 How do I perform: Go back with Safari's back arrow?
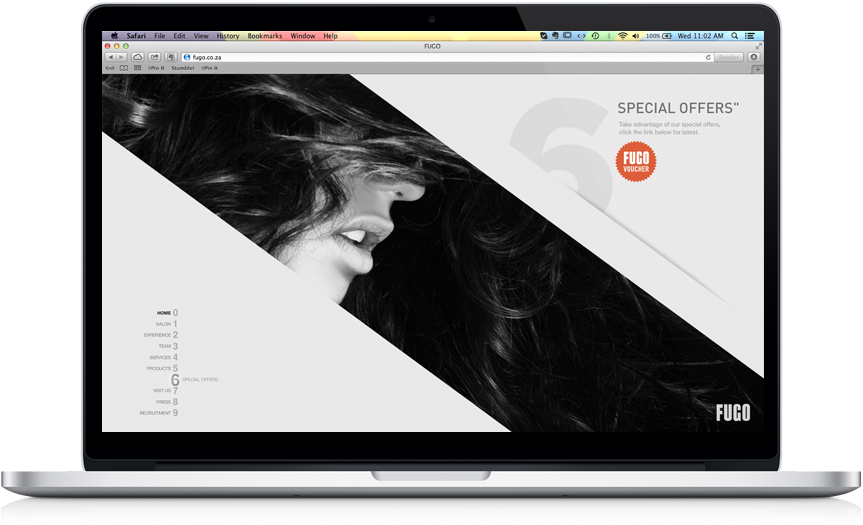(111, 57)
